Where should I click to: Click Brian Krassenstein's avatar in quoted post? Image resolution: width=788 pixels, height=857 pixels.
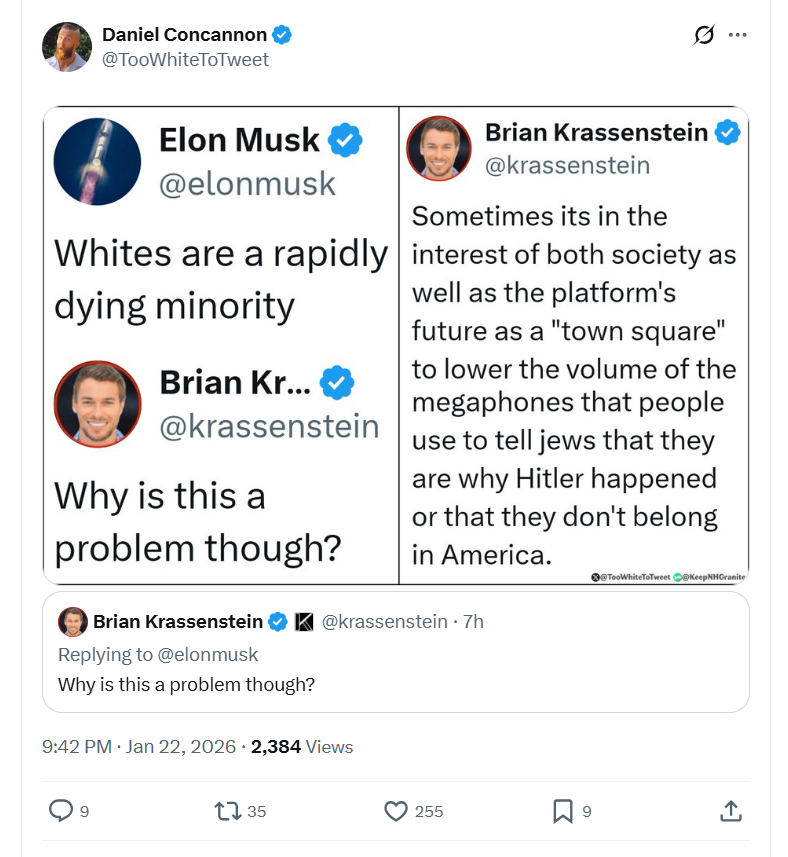click(x=73, y=622)
